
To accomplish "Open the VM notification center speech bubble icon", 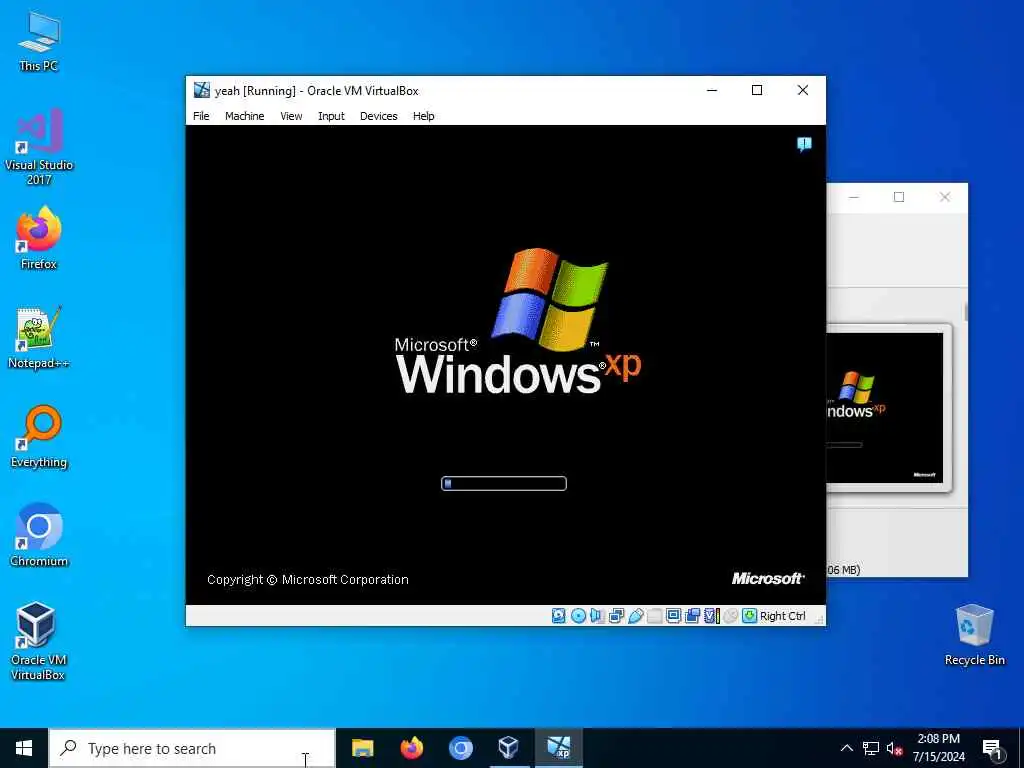I will point(804,144).
